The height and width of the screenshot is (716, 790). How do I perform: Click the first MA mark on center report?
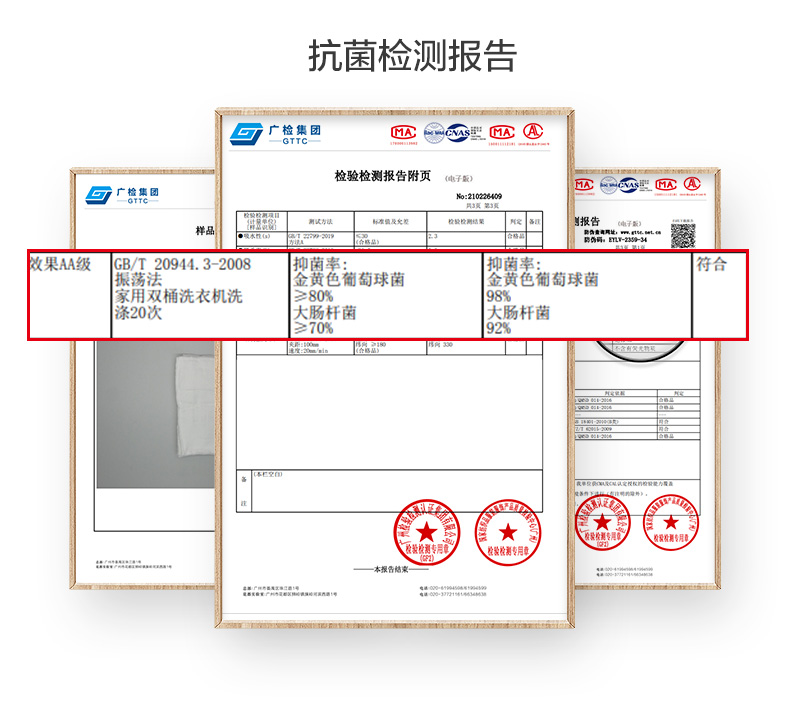tap(404, 133)
